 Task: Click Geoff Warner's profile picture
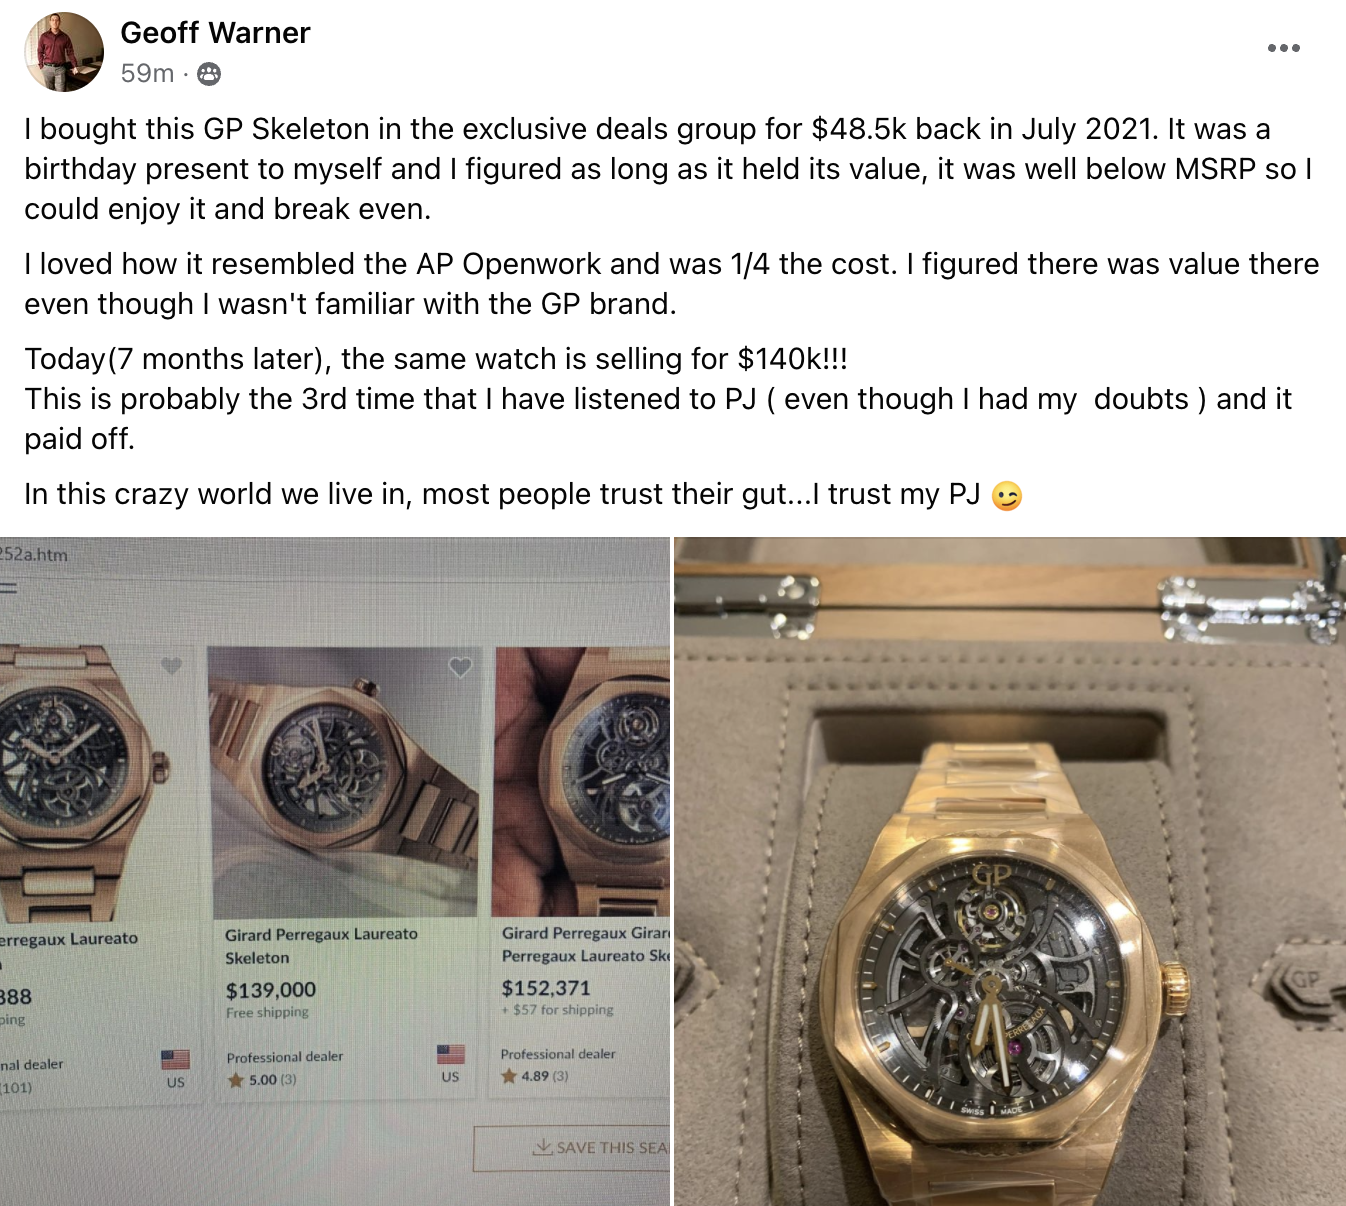click(x=64, y=52)
